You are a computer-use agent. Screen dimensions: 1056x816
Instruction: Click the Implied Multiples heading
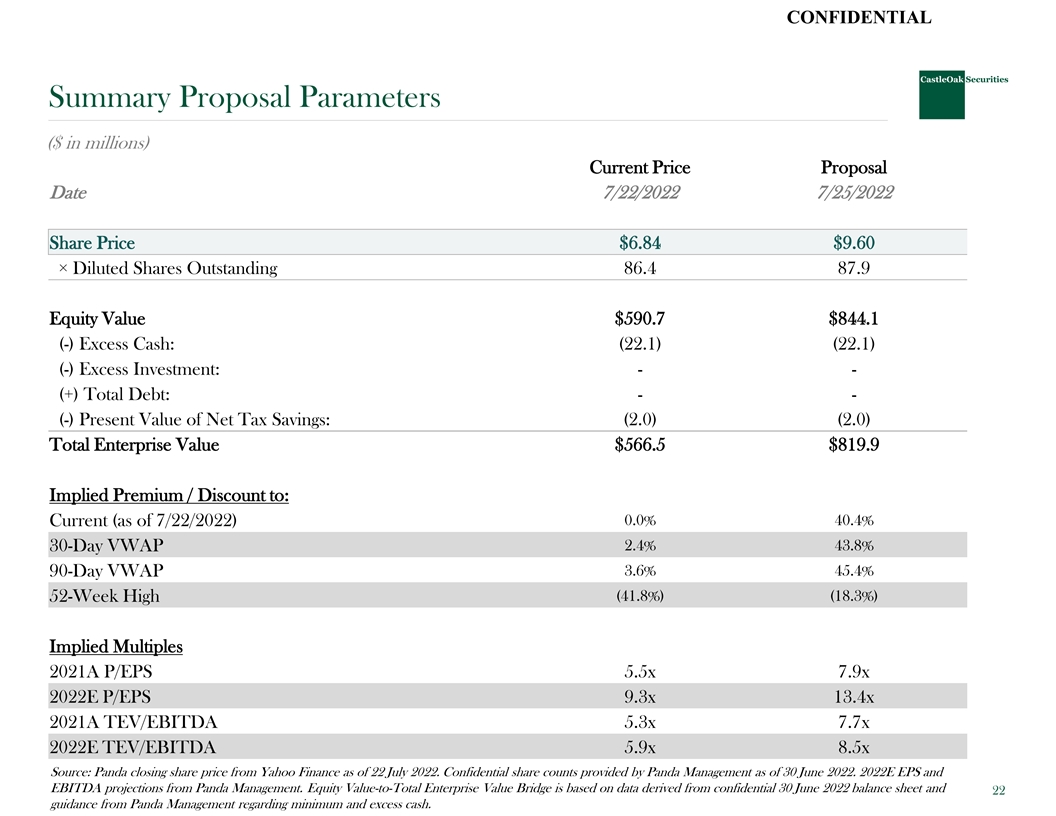coord(116,646)
